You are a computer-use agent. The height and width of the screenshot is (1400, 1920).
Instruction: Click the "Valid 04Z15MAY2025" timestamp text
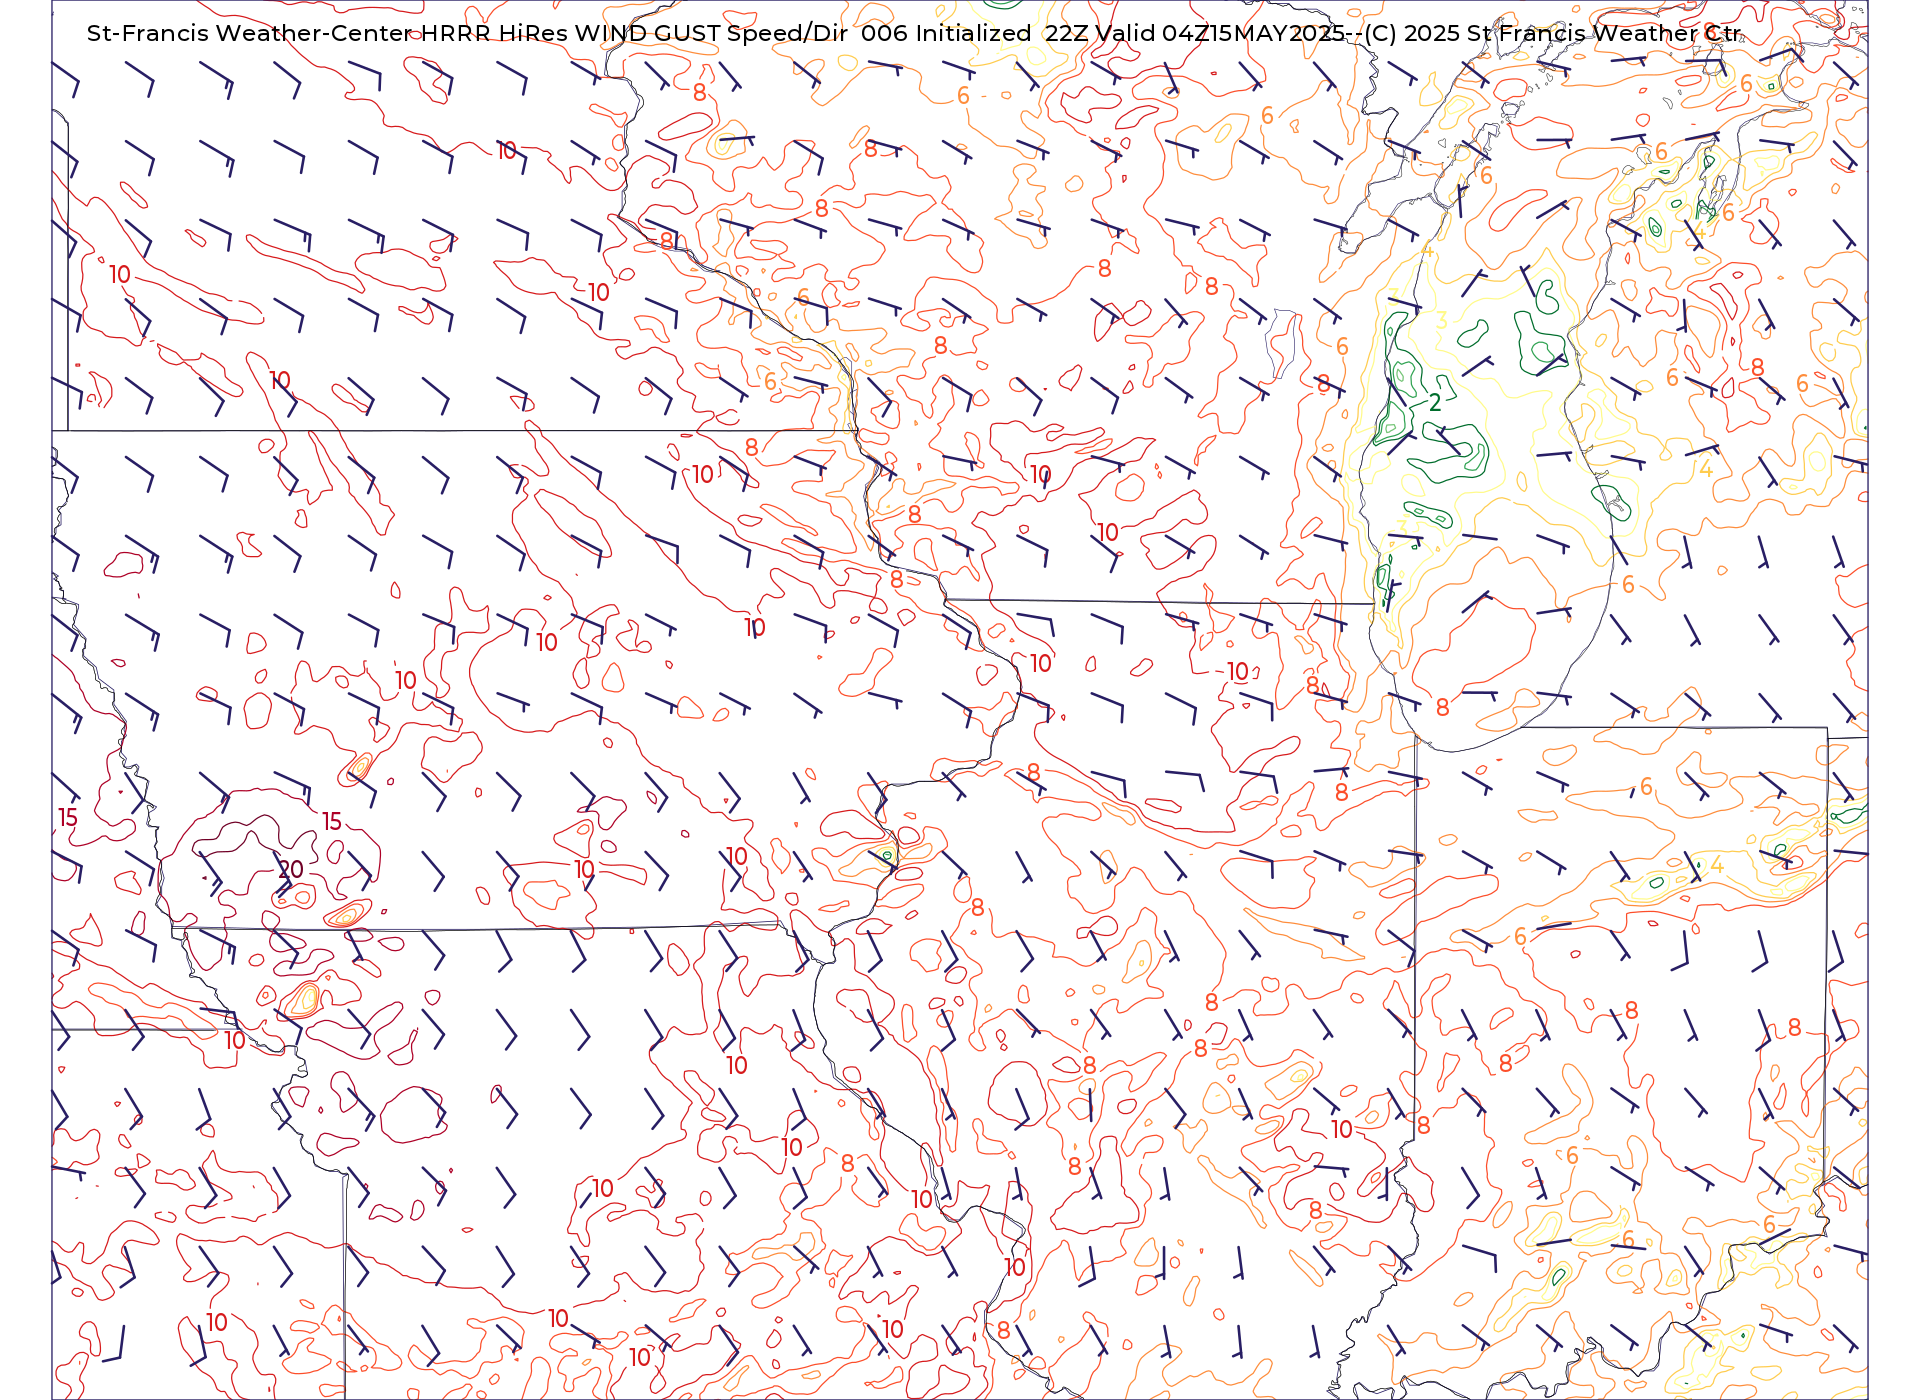(1221, 33)
